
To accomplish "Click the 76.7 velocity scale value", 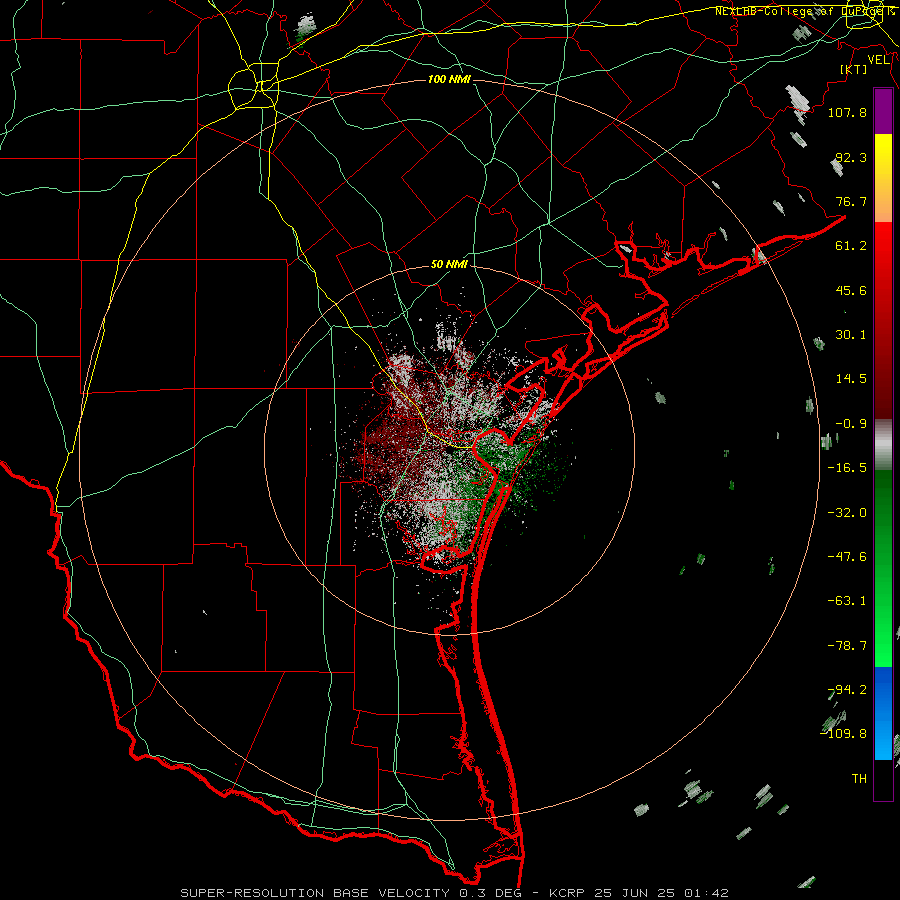I will (x=851, y=201).
